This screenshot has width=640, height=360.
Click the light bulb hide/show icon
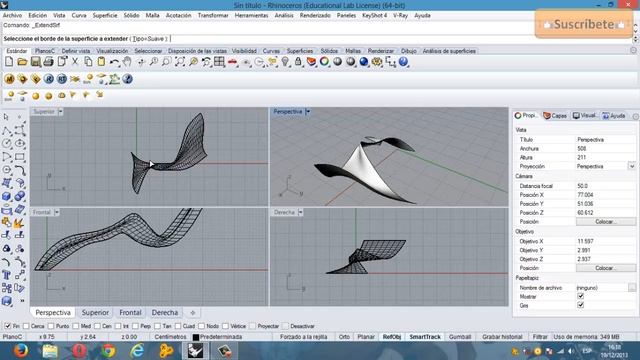285,62
